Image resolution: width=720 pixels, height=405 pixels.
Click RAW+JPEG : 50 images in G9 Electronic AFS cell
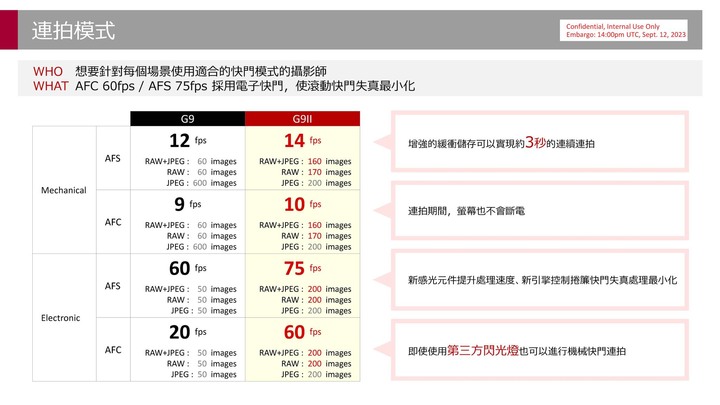pyautogui.click(x=191, y=289)
